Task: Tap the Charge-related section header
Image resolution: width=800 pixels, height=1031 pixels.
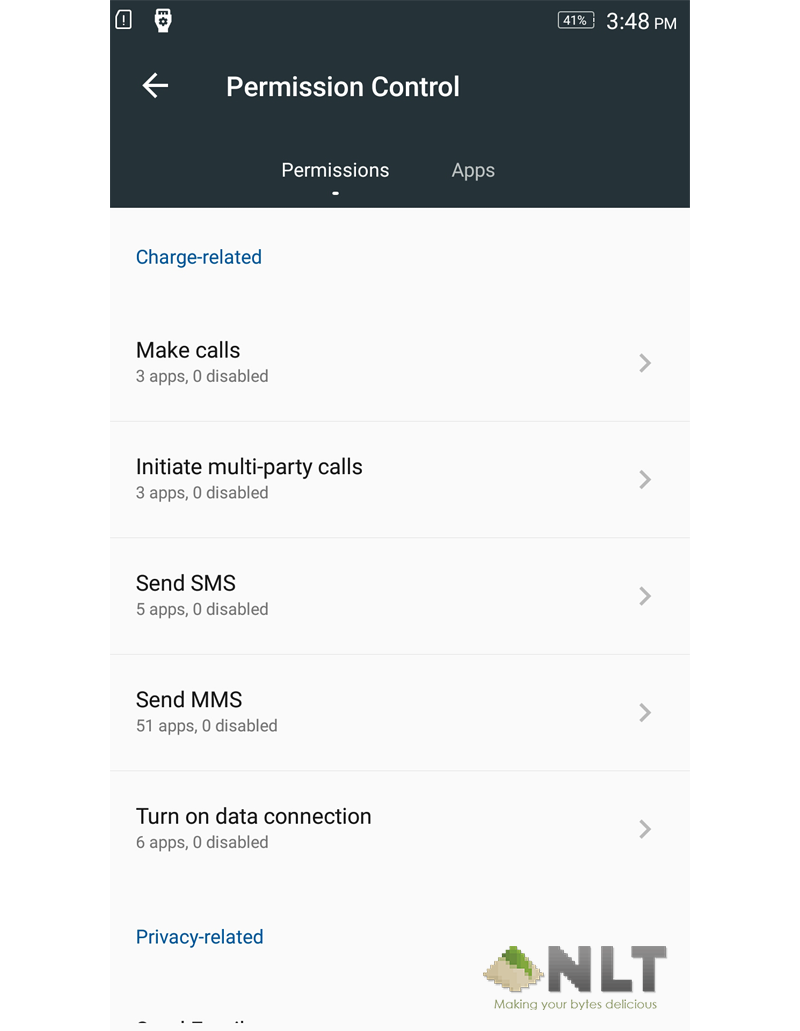Action: [199, 257]
